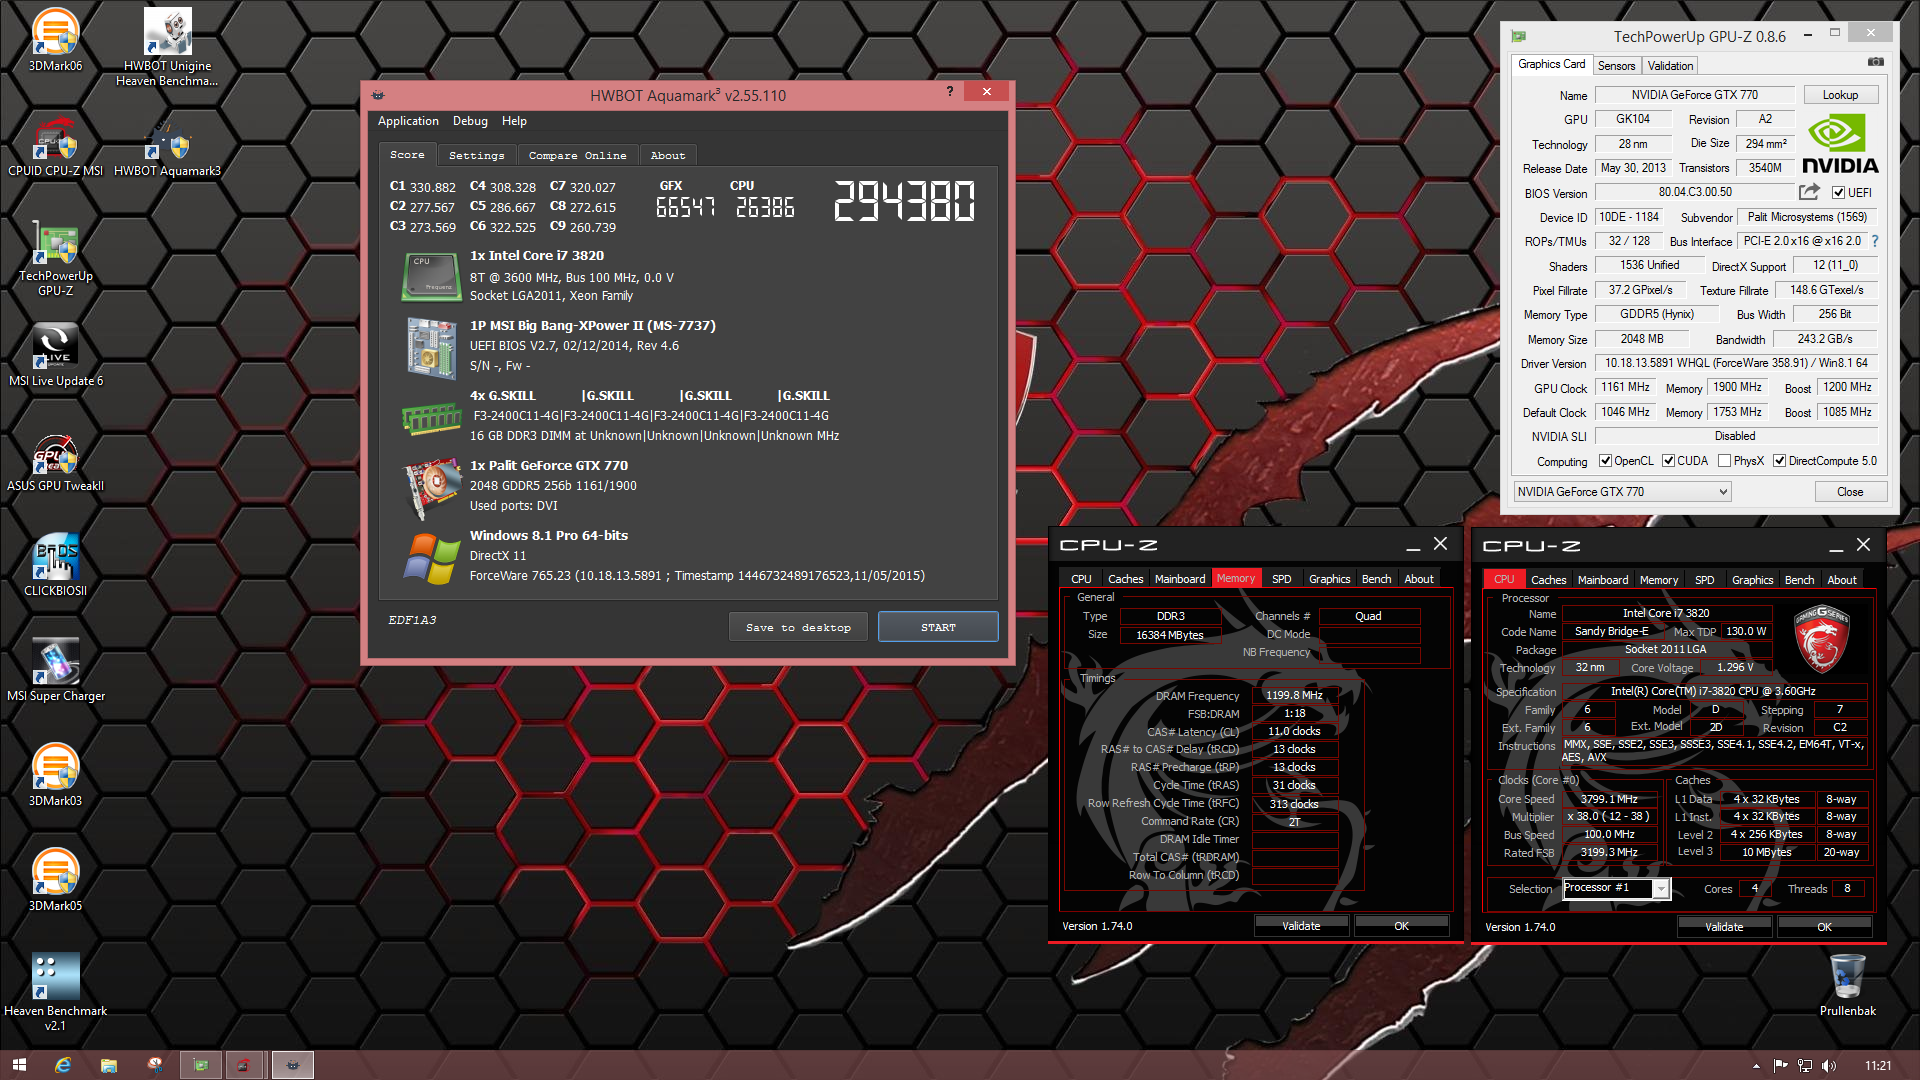The image size is (1920, 1080).
Task: Launch CPUID CPU-Z MSI desktop shortcut
Action: [x=55, y=145]
